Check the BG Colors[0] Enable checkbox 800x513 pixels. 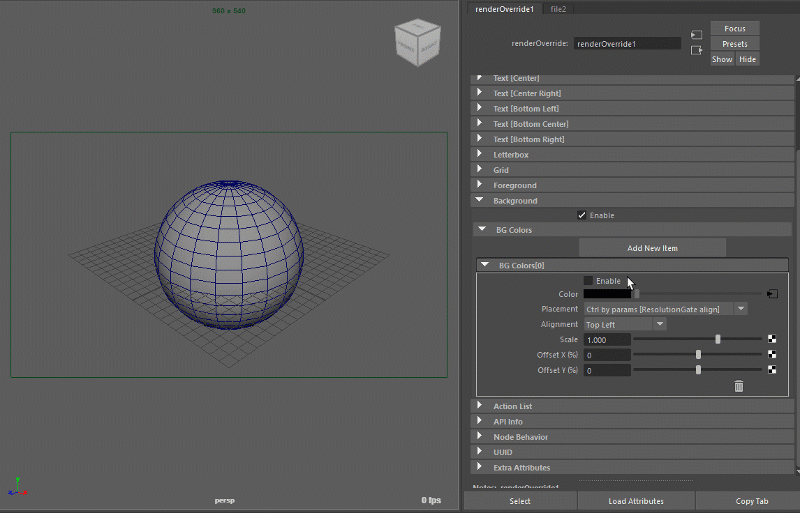(x=588, y=281)
